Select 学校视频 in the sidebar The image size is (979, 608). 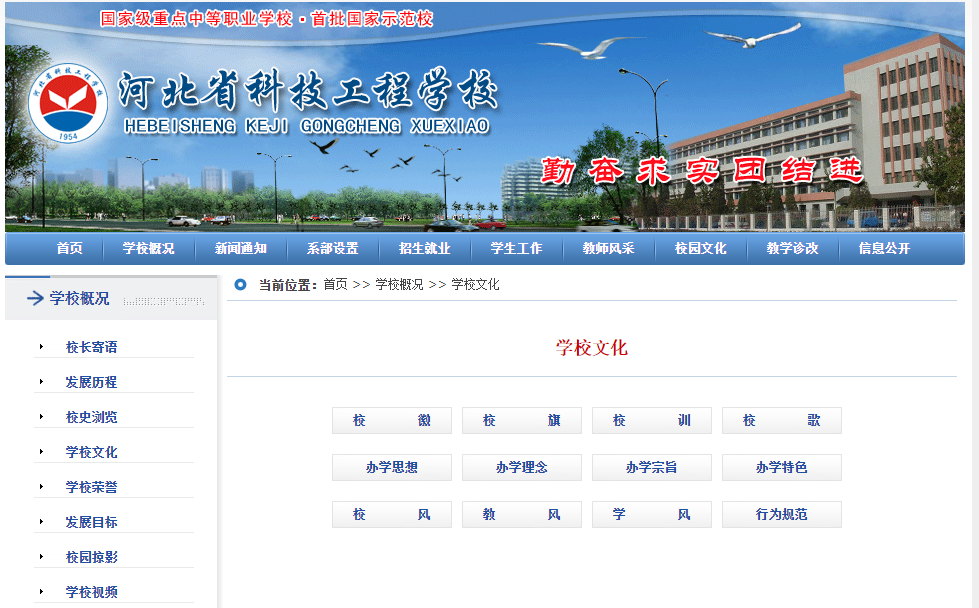point(92,592)
